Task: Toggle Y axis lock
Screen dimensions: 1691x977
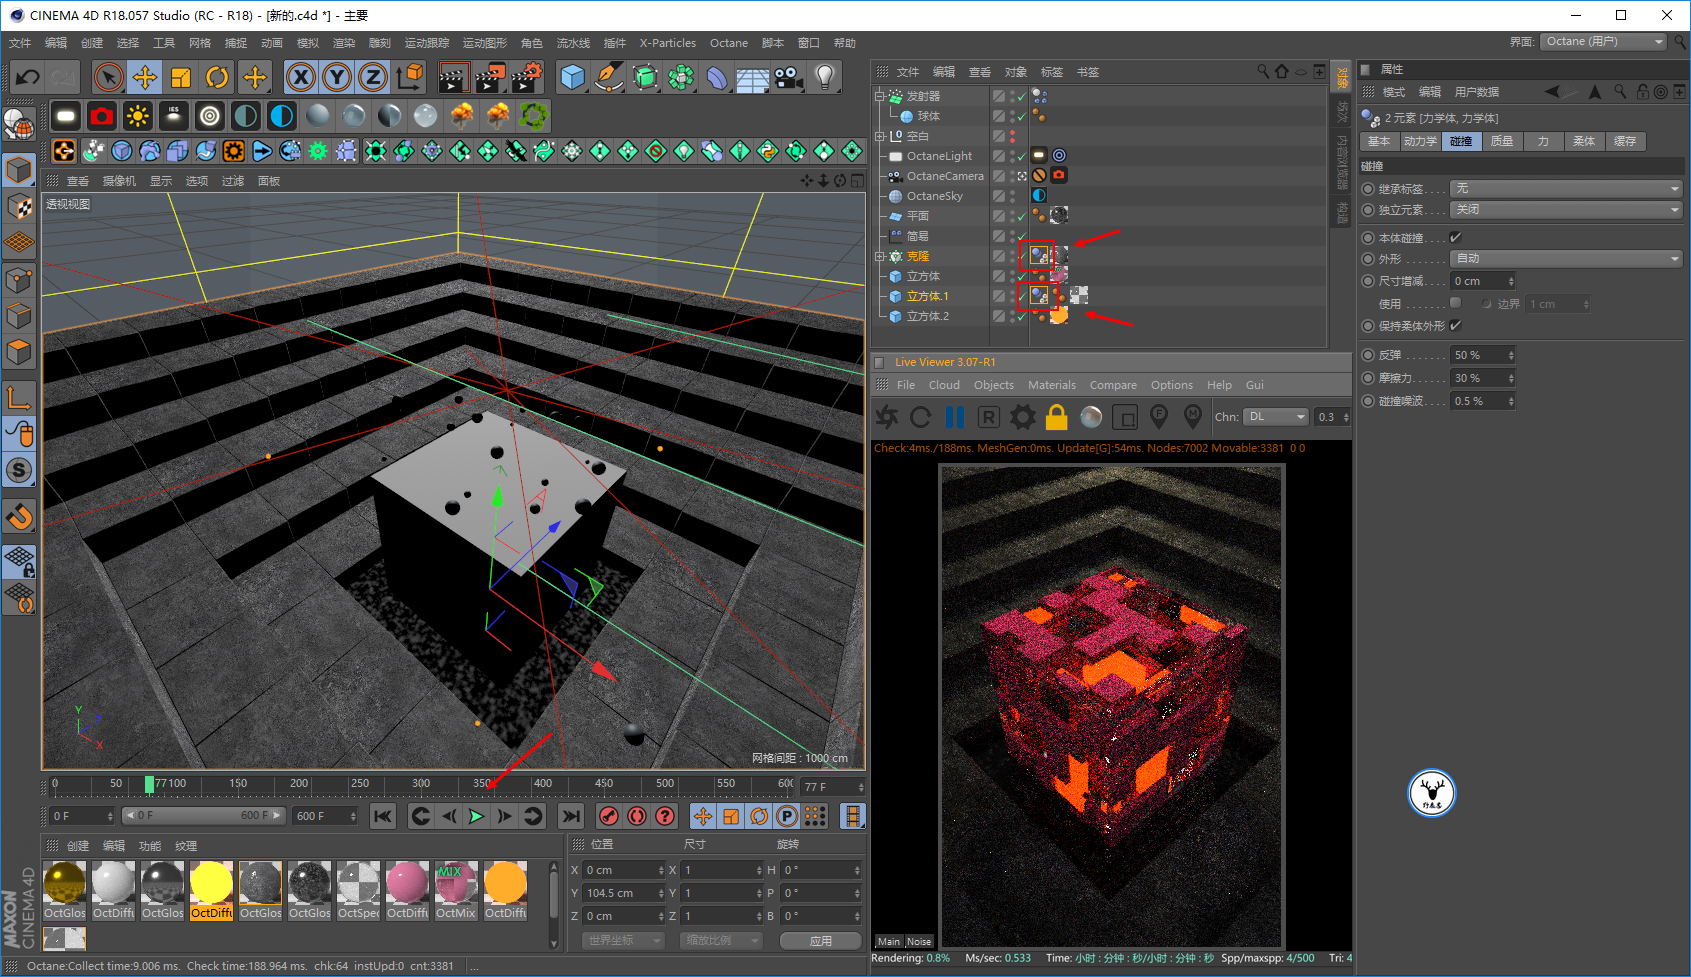Action: [337, 77]
